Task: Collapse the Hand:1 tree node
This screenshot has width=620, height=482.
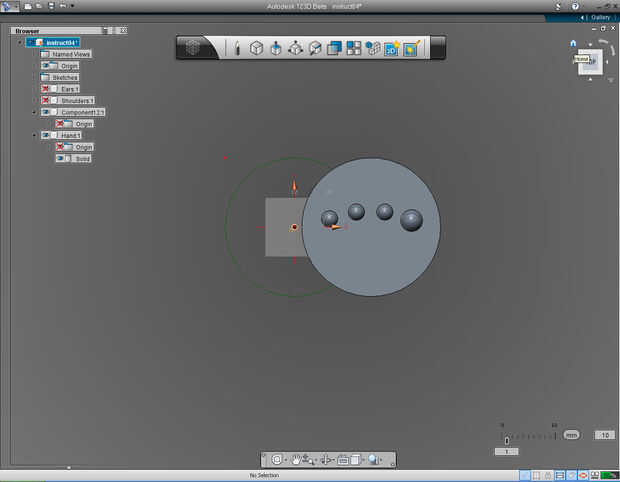Action: click(34, 135)
